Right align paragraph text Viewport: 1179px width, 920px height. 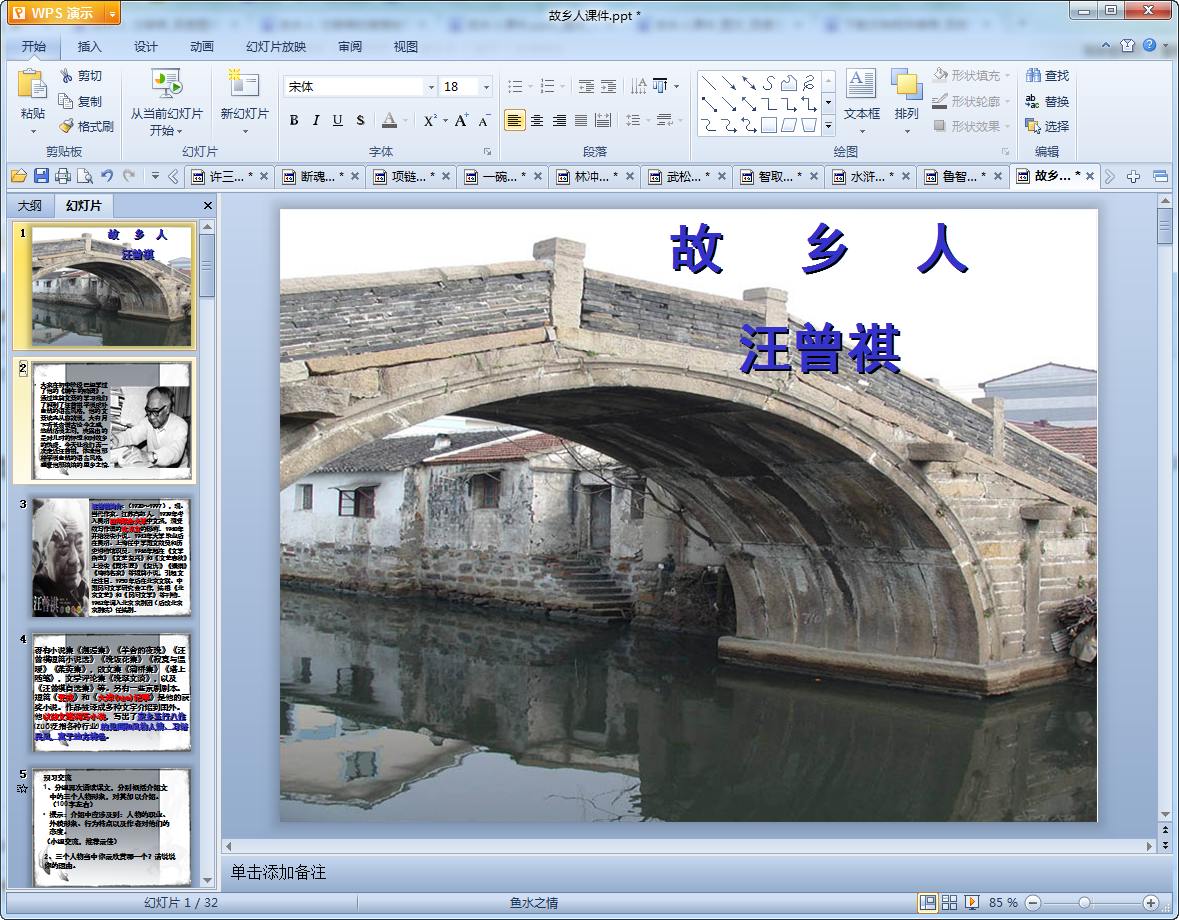[x=559, y=120]
